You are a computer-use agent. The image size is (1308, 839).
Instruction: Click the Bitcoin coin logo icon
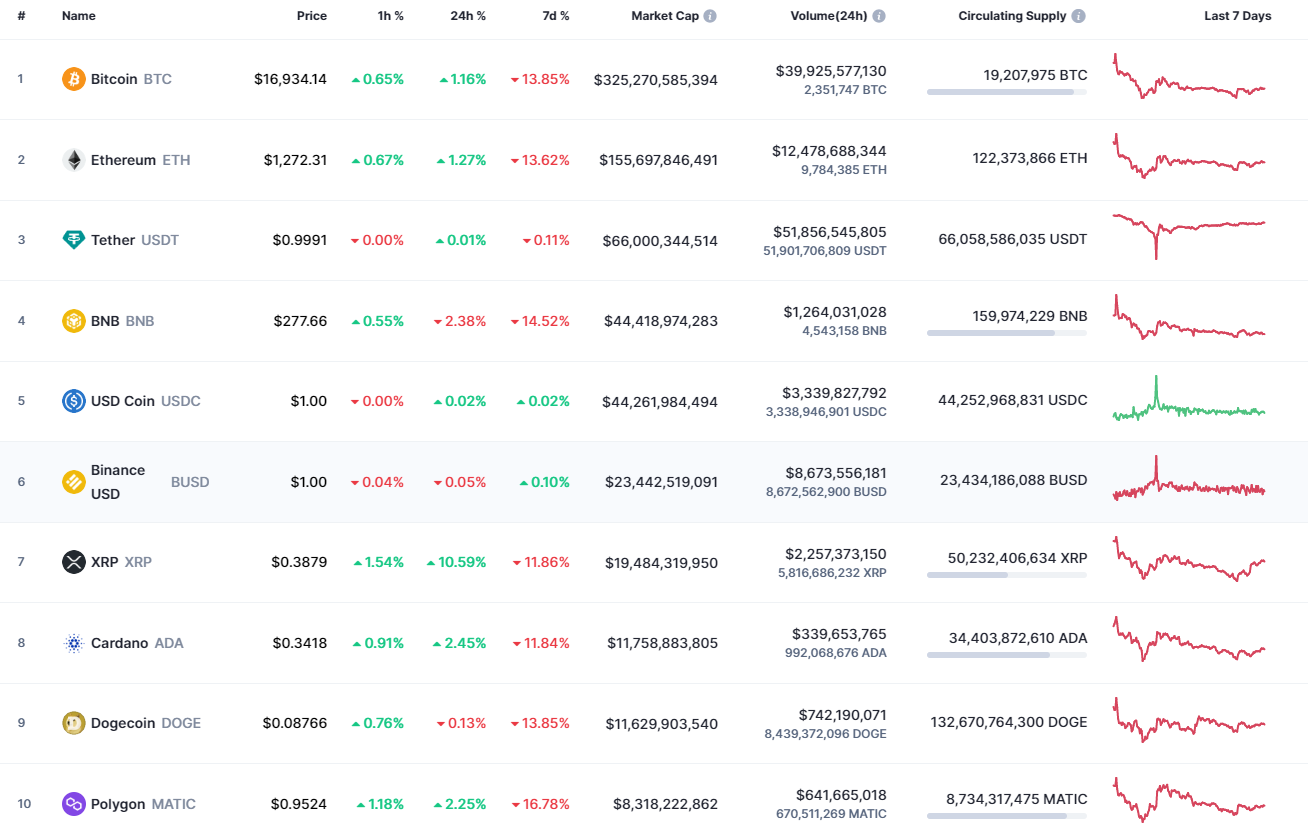click(x=74, y=79)
